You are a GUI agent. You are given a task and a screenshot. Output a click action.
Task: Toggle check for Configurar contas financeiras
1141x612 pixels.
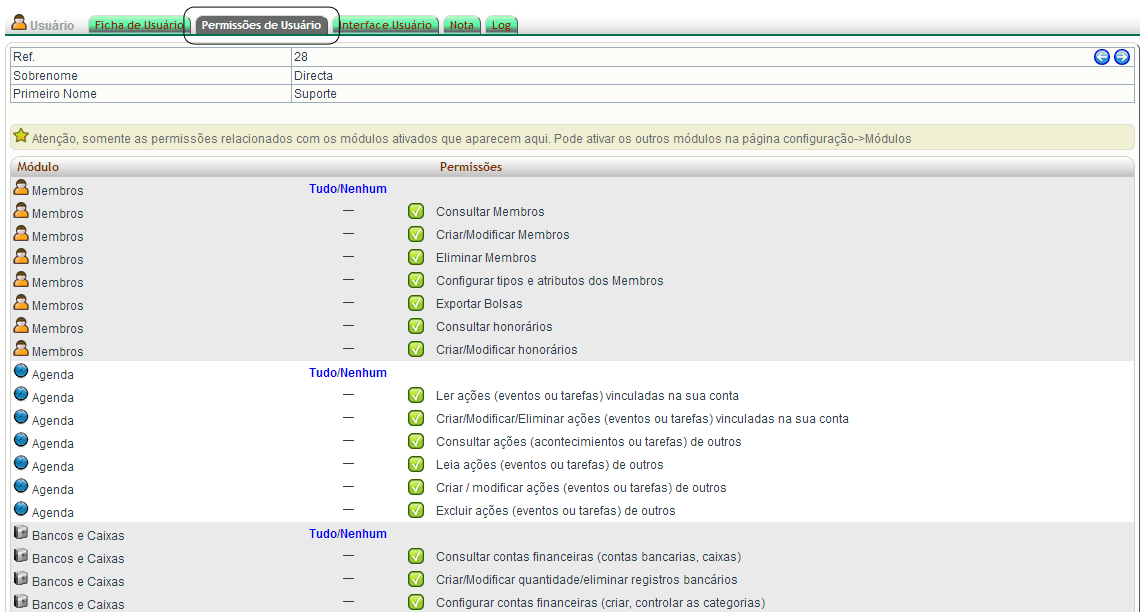[x=416, y=603]
